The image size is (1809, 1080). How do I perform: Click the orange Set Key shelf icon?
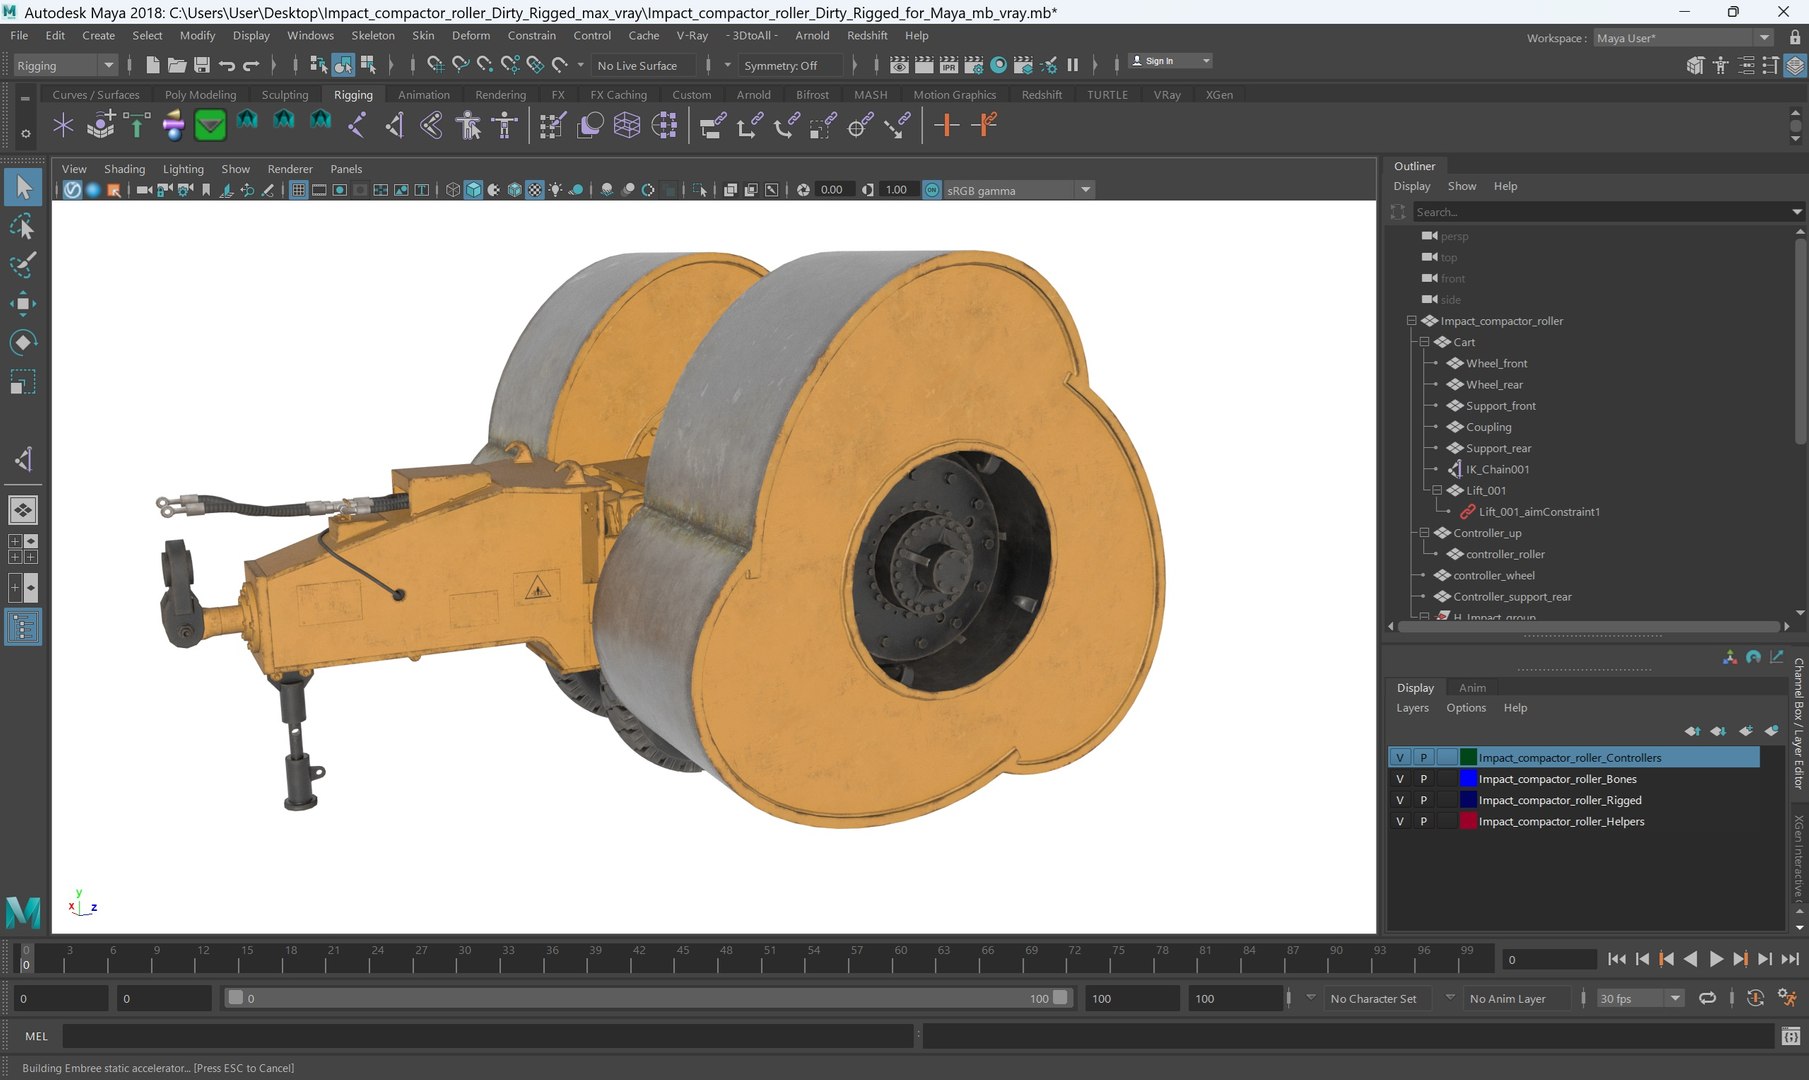pos(946,125)
